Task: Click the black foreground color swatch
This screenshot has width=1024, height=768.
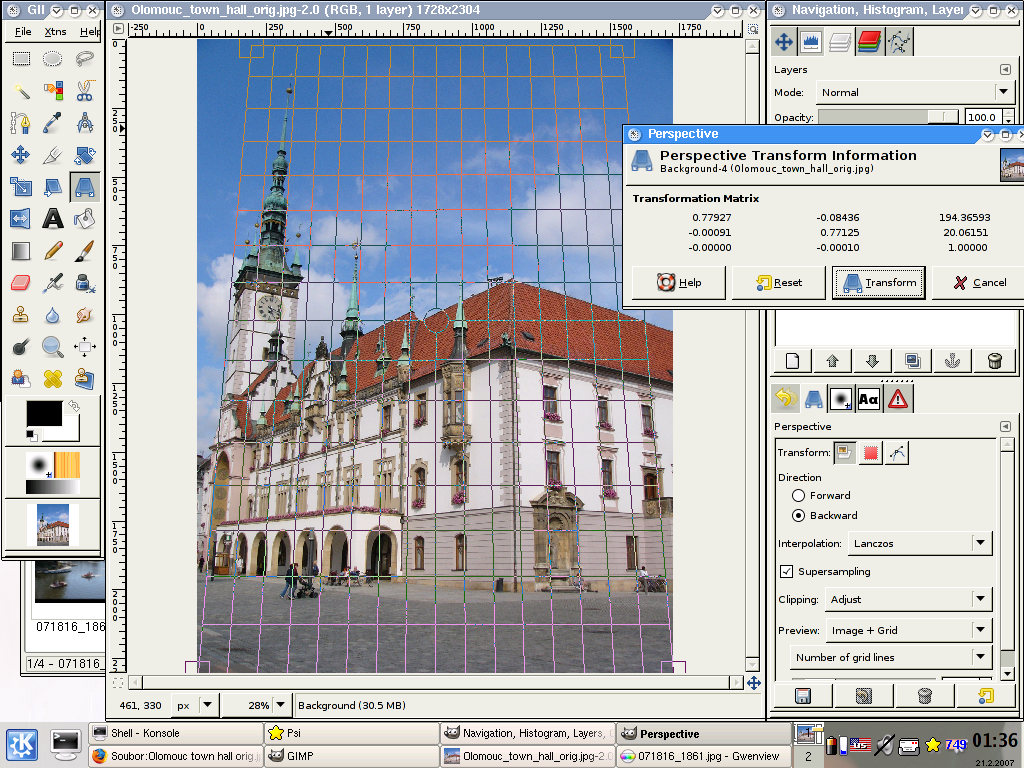Action: pos(43,413)
